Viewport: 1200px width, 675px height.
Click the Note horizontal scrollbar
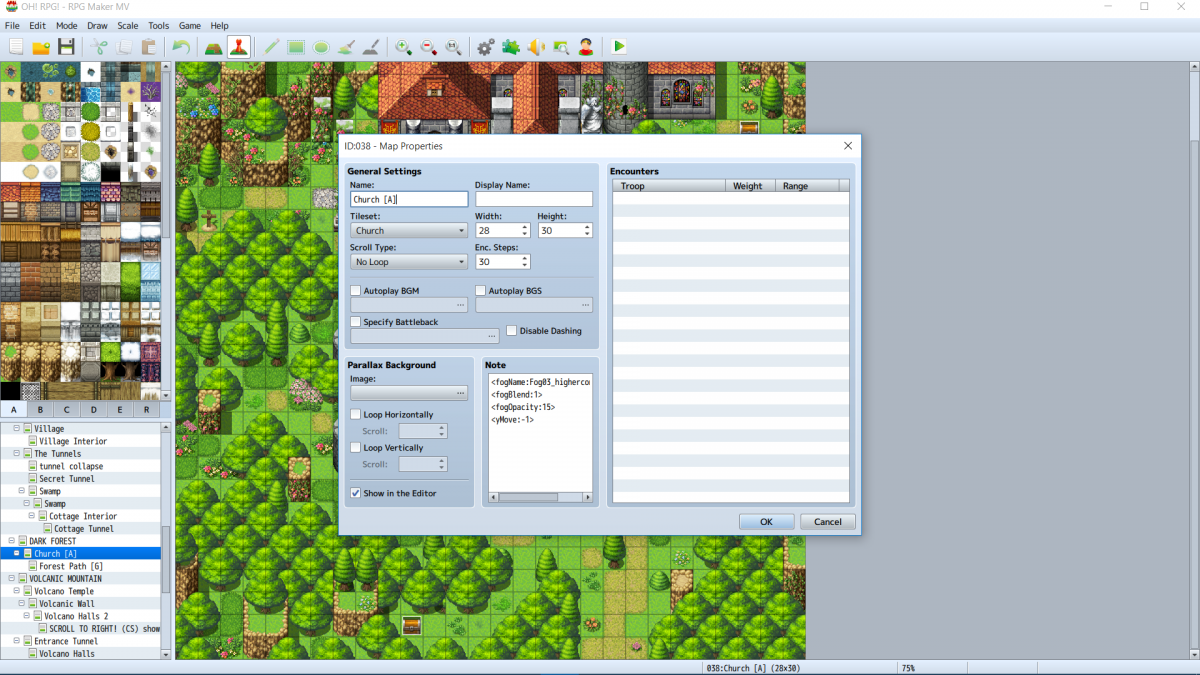click(540, 497)
